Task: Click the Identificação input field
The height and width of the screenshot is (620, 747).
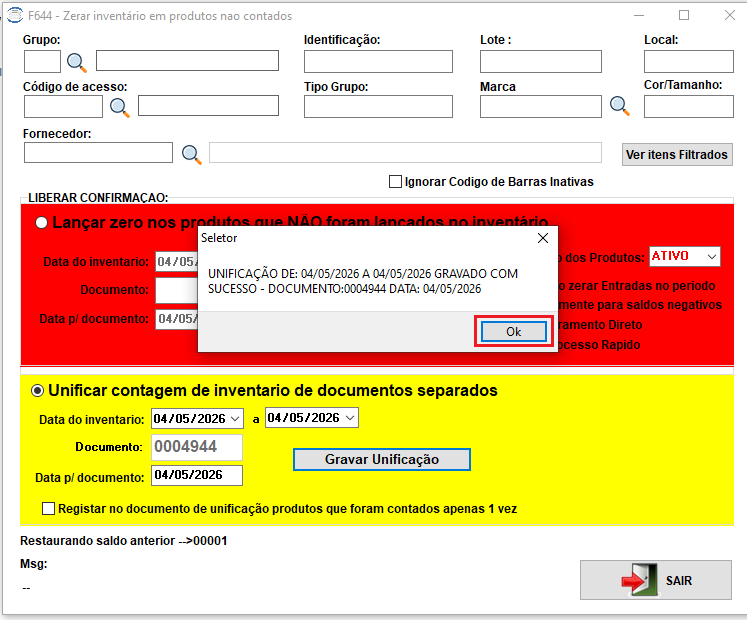Action: [x=378, y=61]
